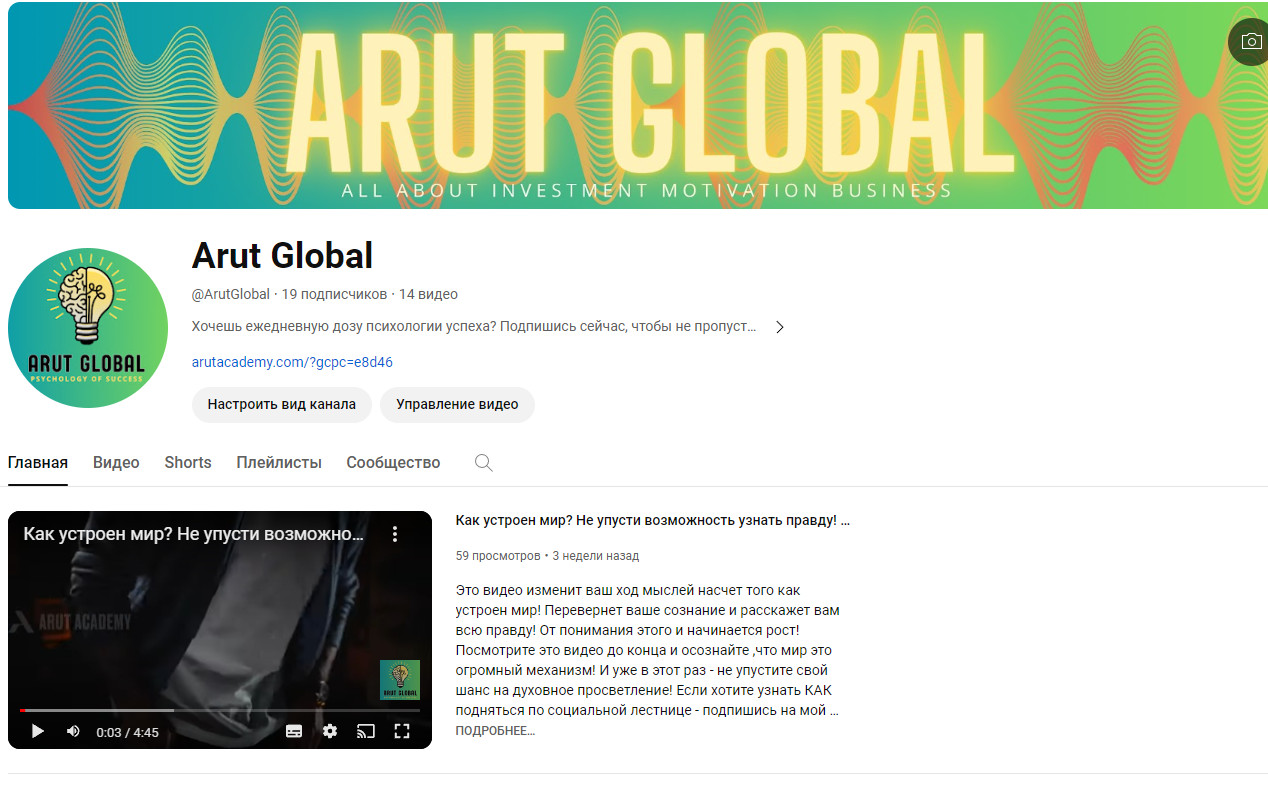The width and height of the screenshot is (1268, 785).
Task: Open the arutacademy.com link
Action: [x=292, y=362]
